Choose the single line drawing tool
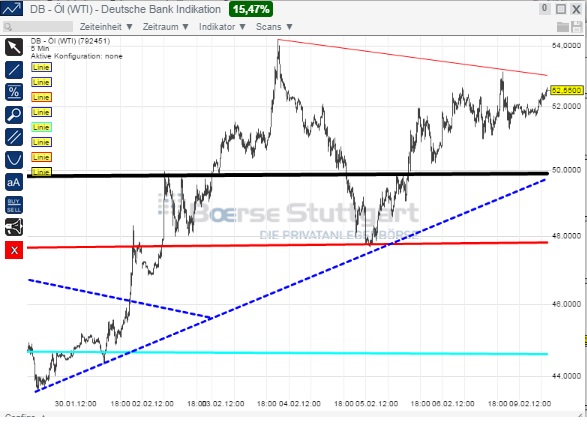Viewport: 587px width, 425px height. click(x=14, y=70)
